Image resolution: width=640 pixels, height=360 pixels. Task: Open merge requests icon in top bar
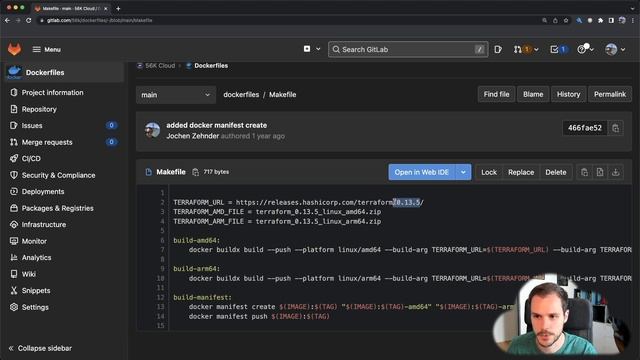pos(518,49)
